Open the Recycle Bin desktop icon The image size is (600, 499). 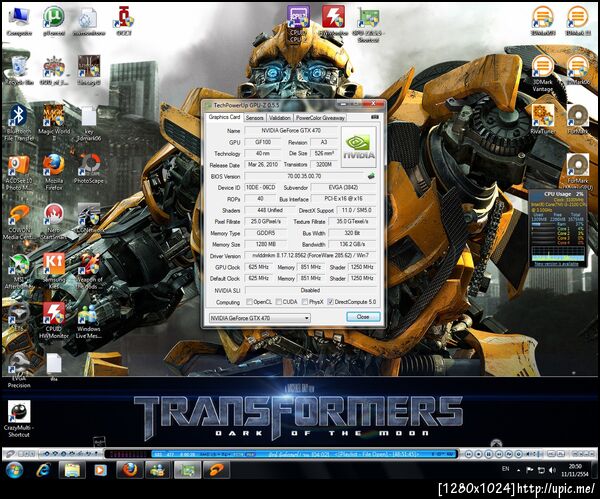(19, 70)
